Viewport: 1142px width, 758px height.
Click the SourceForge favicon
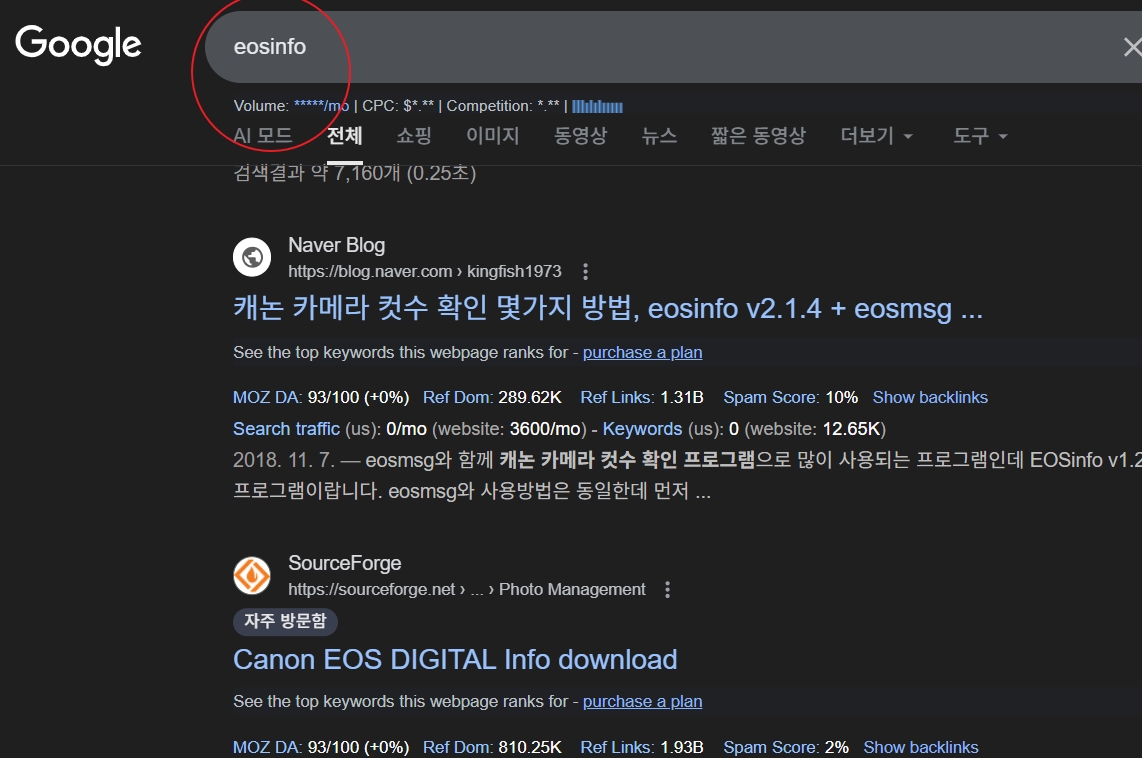point(252,575)
